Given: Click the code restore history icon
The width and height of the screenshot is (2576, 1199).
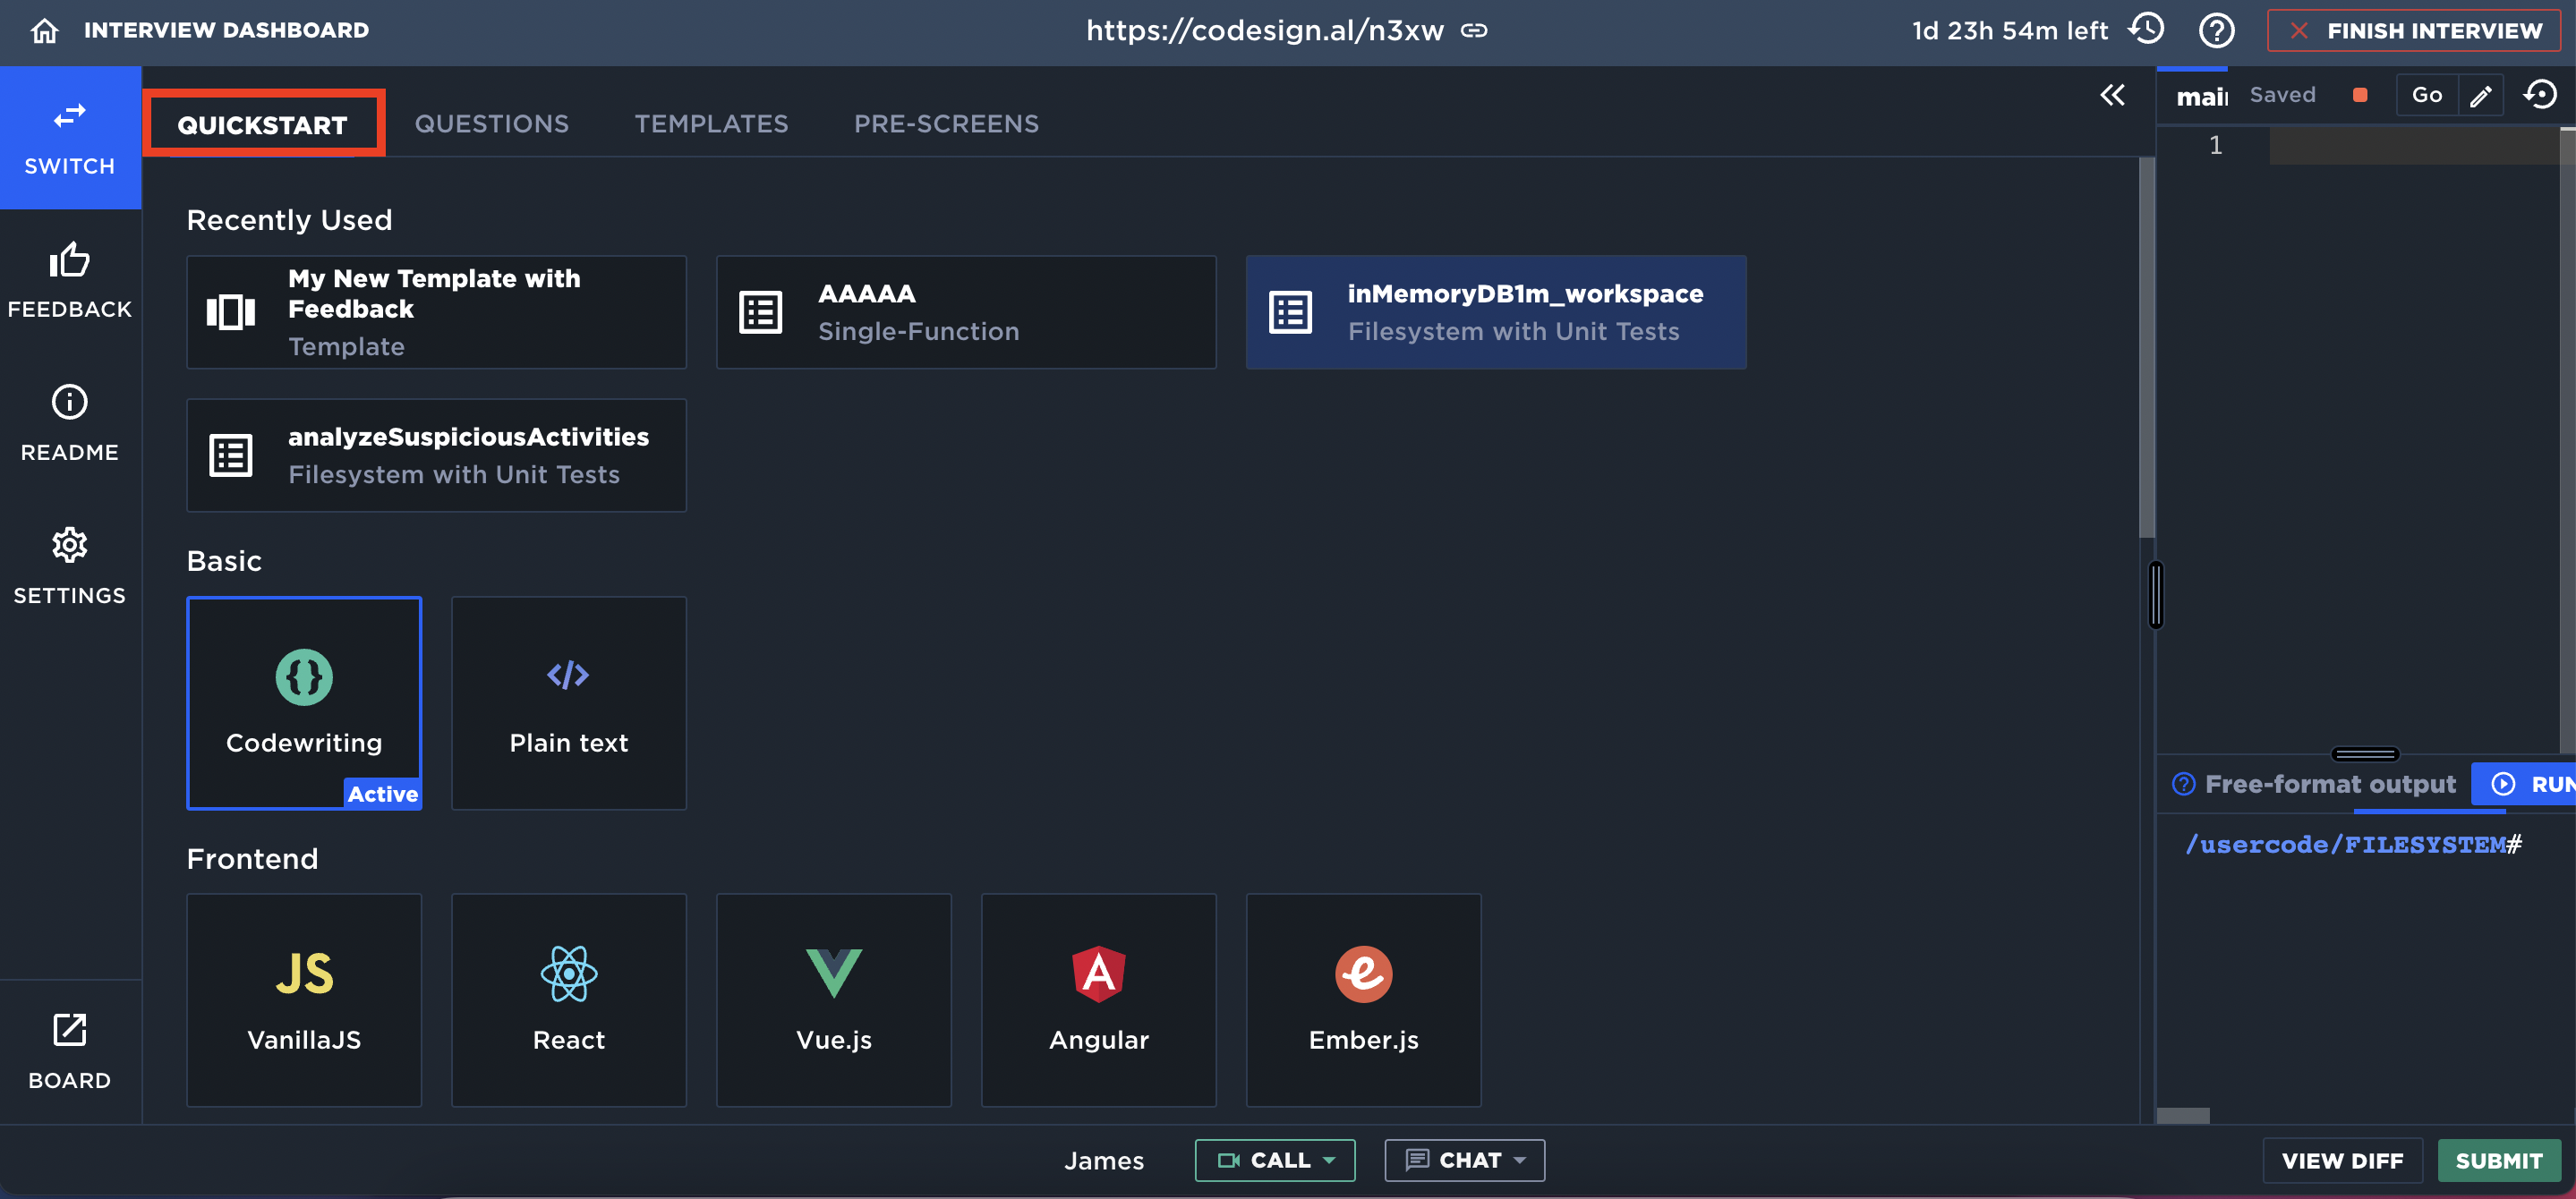Looking at the screenshot, I should coord(2540,95).
